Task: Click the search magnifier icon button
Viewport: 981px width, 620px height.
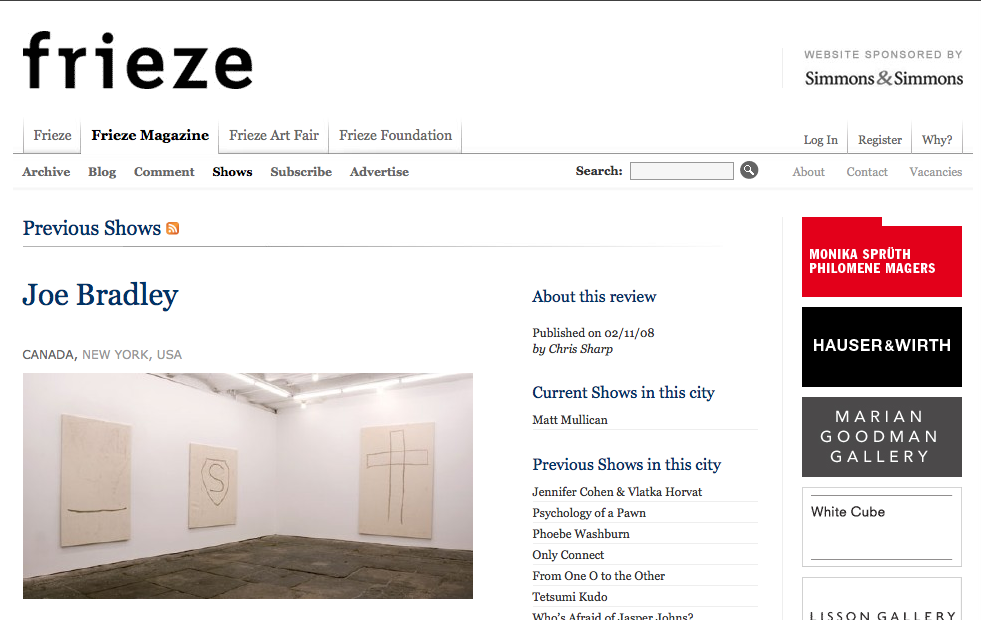Action: 749,170
